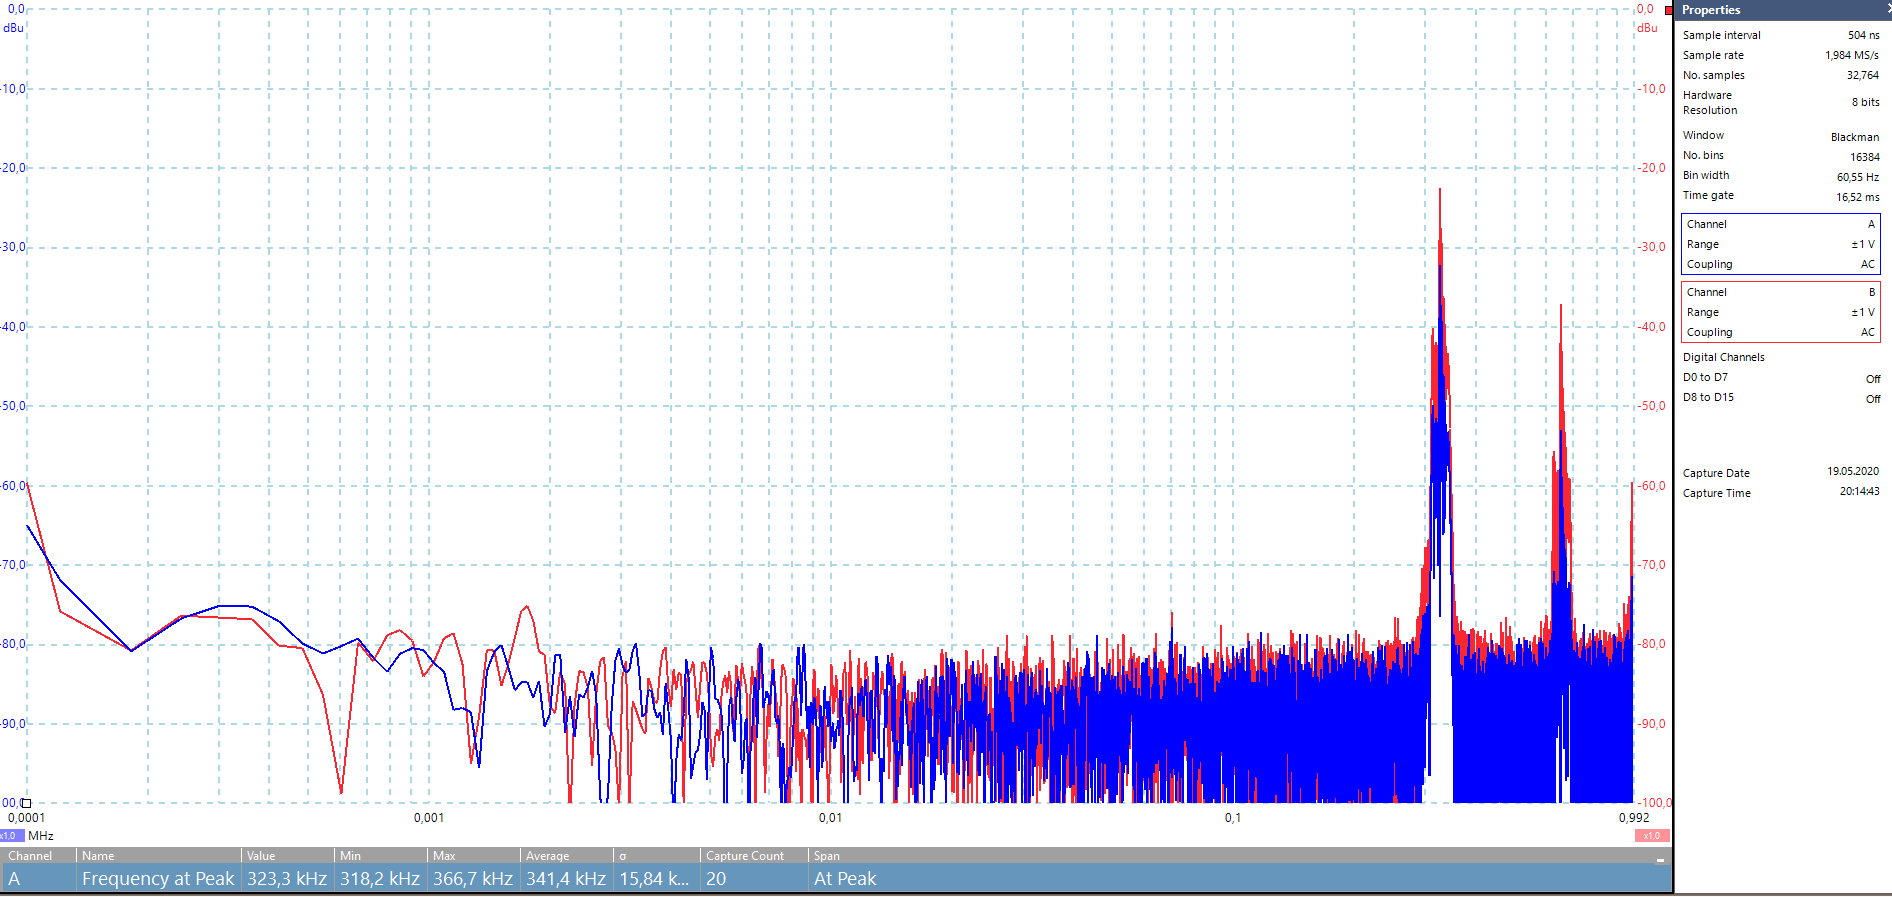This screenshot has width=1892, height=897.
Task: Click the Channel A label in Properties
Action: [x=1706, y=224]
